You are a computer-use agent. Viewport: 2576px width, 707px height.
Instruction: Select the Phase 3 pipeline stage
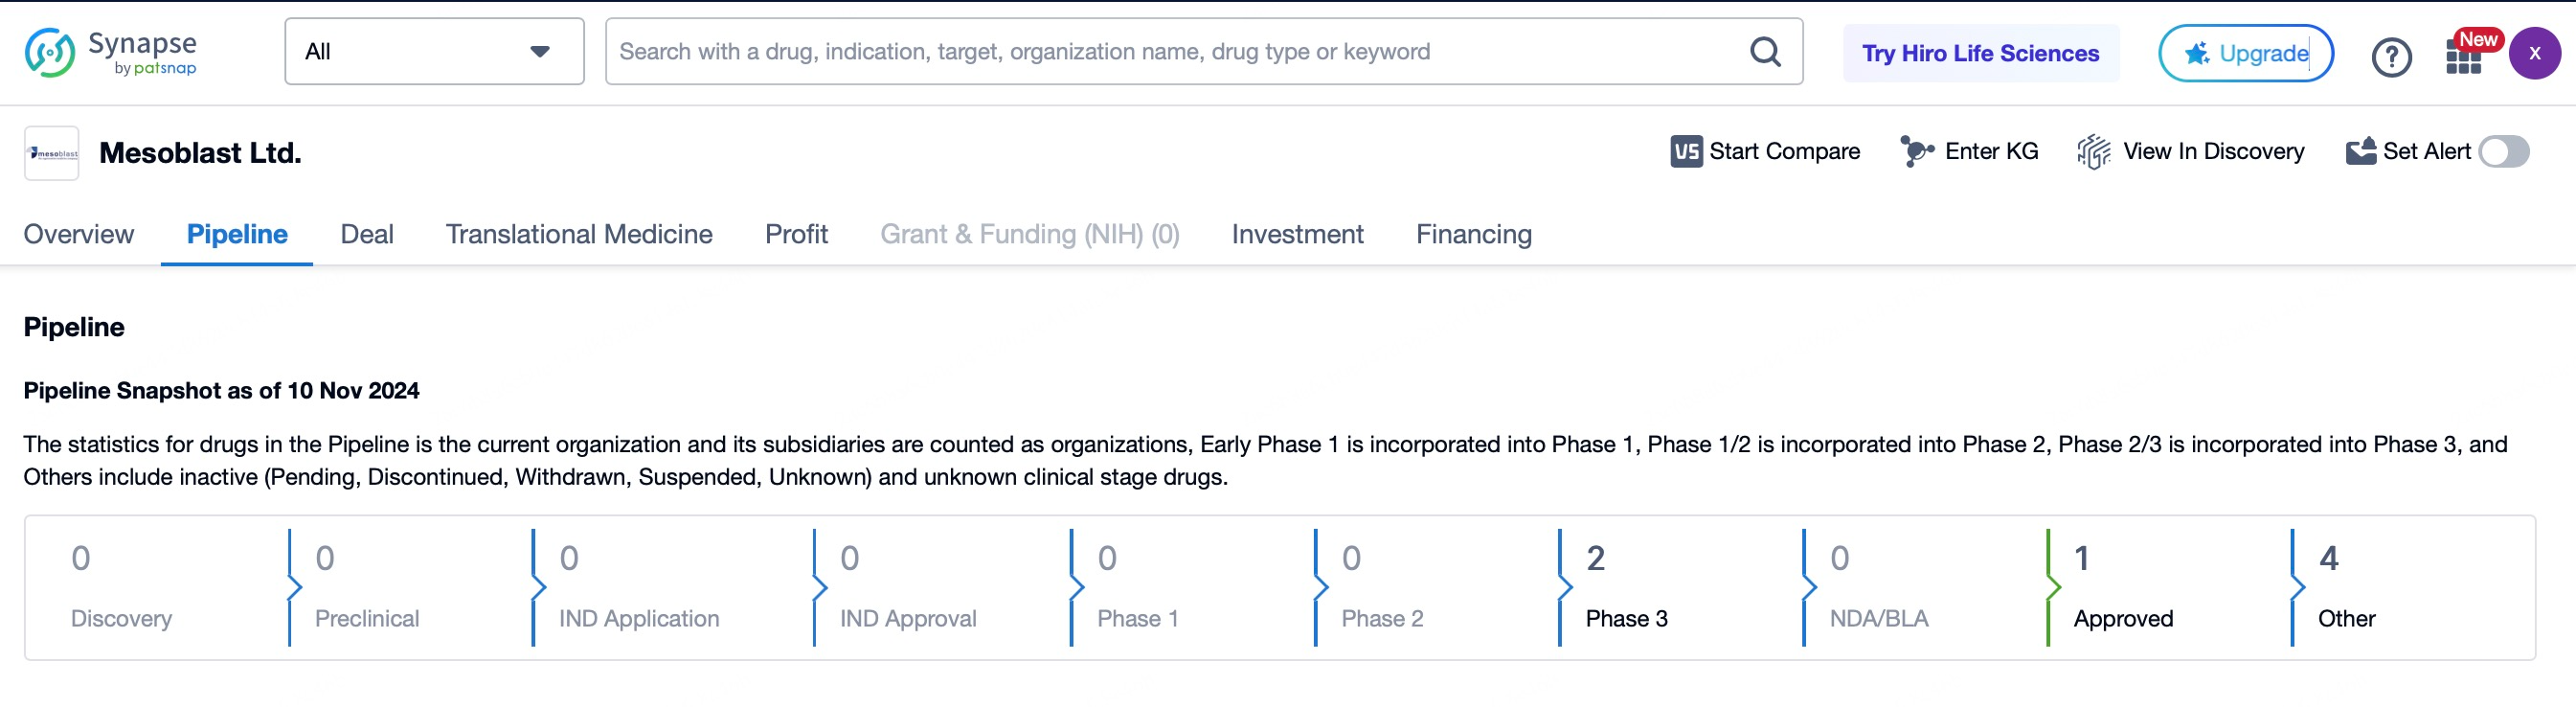1625,588
